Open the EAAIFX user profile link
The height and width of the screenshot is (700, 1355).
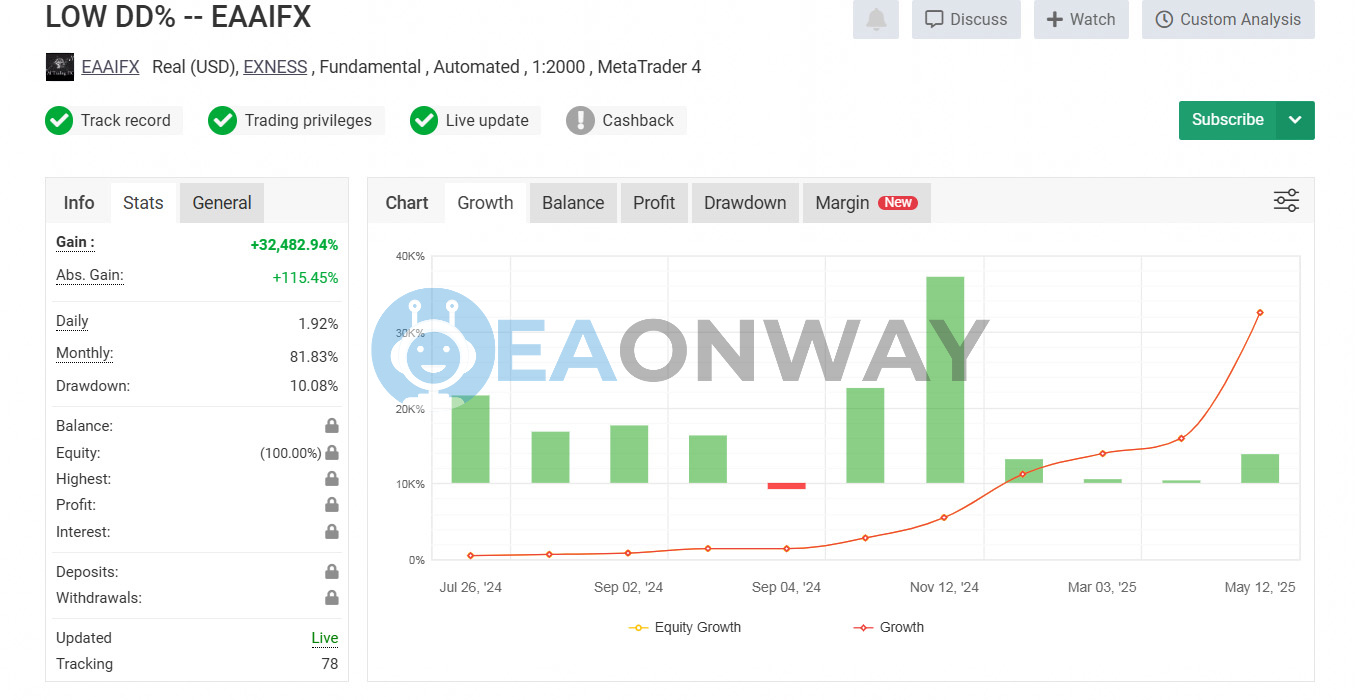[110, 67]
